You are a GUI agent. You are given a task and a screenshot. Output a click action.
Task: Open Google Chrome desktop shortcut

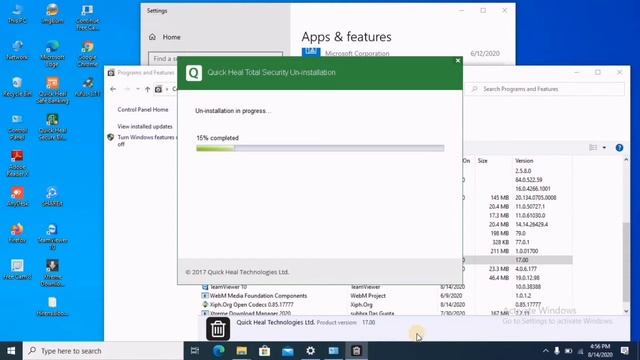[x=87, y=53]
